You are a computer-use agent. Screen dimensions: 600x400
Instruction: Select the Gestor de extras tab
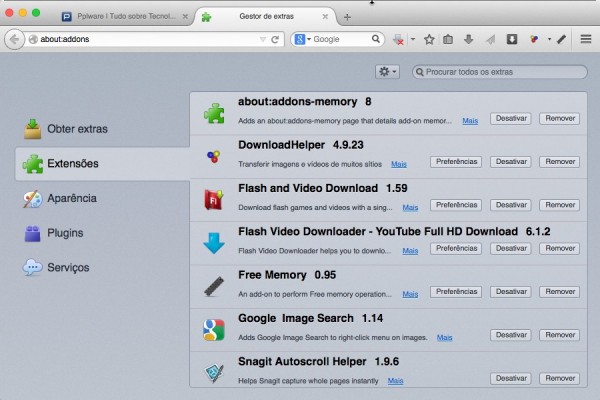point(266,16)
